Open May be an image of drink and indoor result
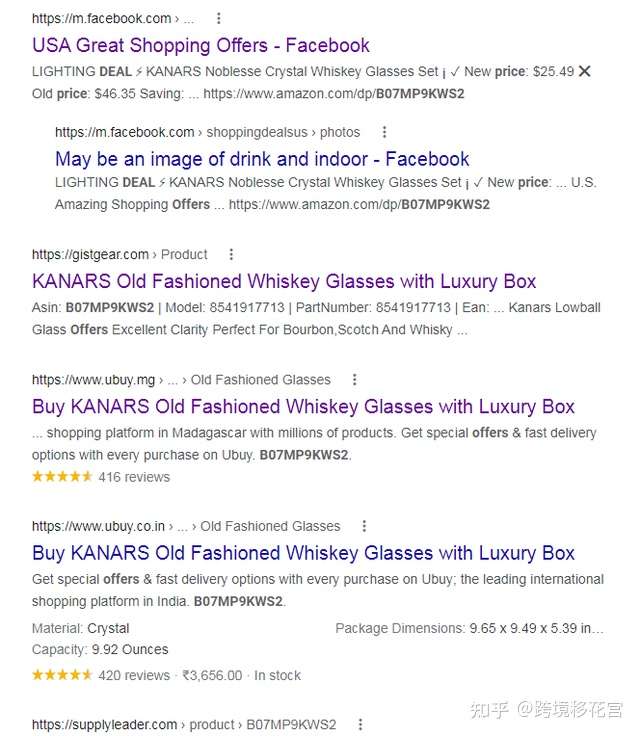Image resolution: width=640 pixels, height=736 pixels. coord(262,159)
